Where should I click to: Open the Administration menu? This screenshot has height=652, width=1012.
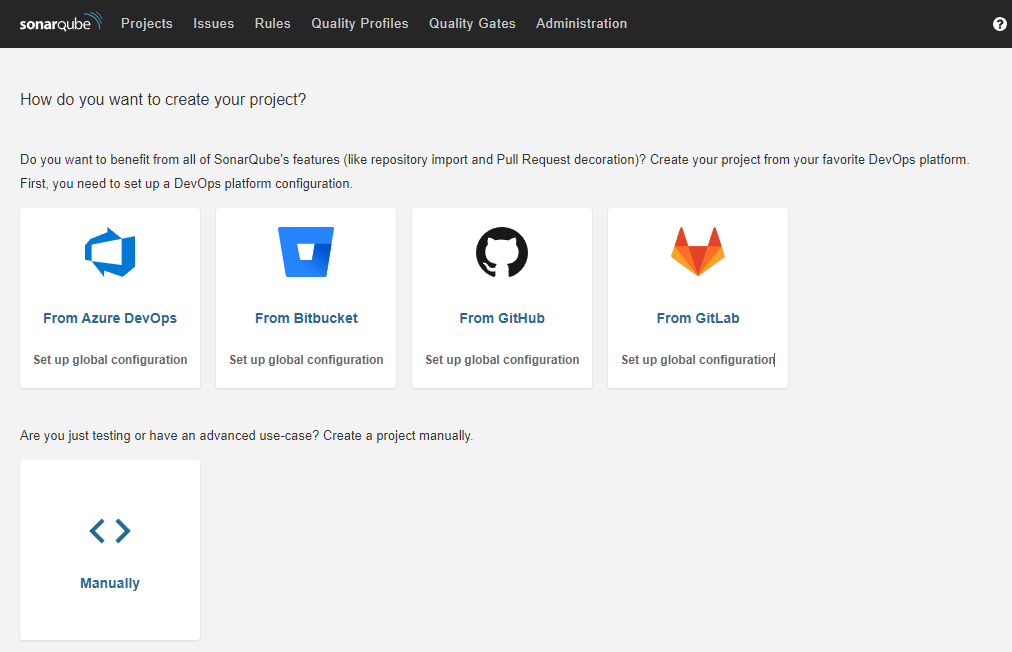pyautogui.click(x=582, y=23)
